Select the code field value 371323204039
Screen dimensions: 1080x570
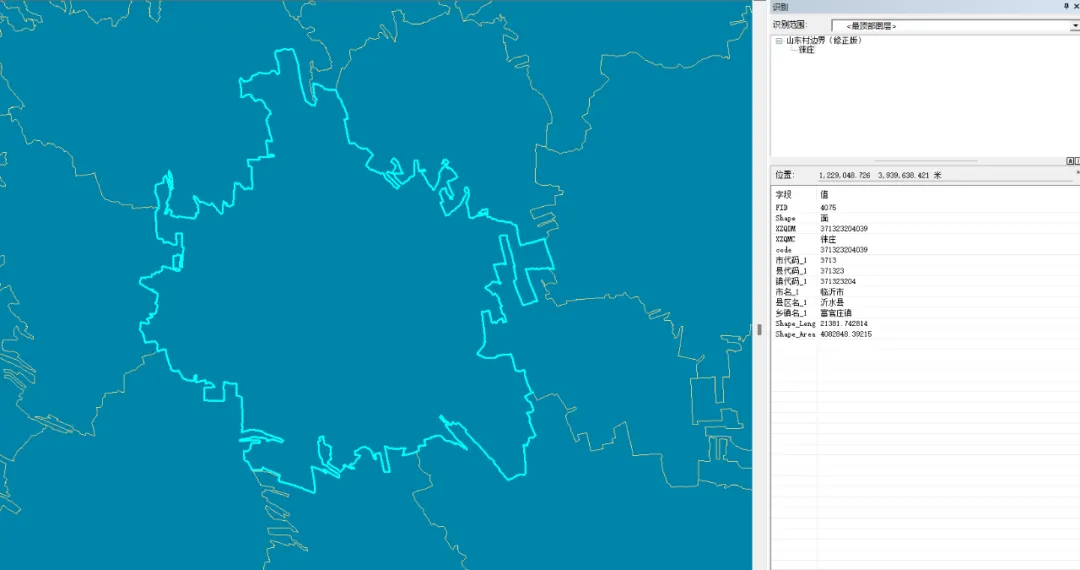coord(844,250)
